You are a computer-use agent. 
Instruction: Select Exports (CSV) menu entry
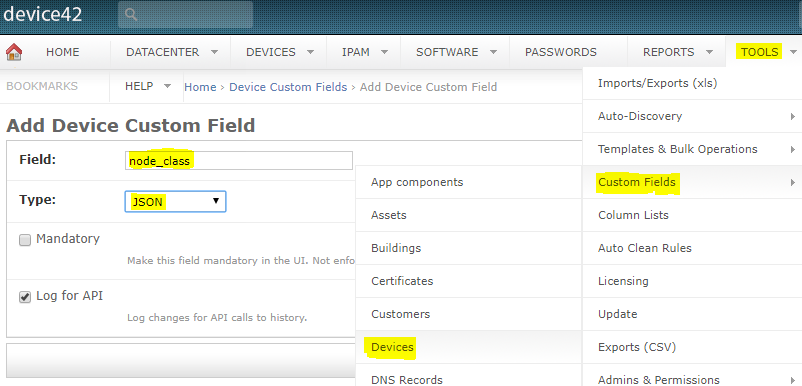[x=692, y=347]
